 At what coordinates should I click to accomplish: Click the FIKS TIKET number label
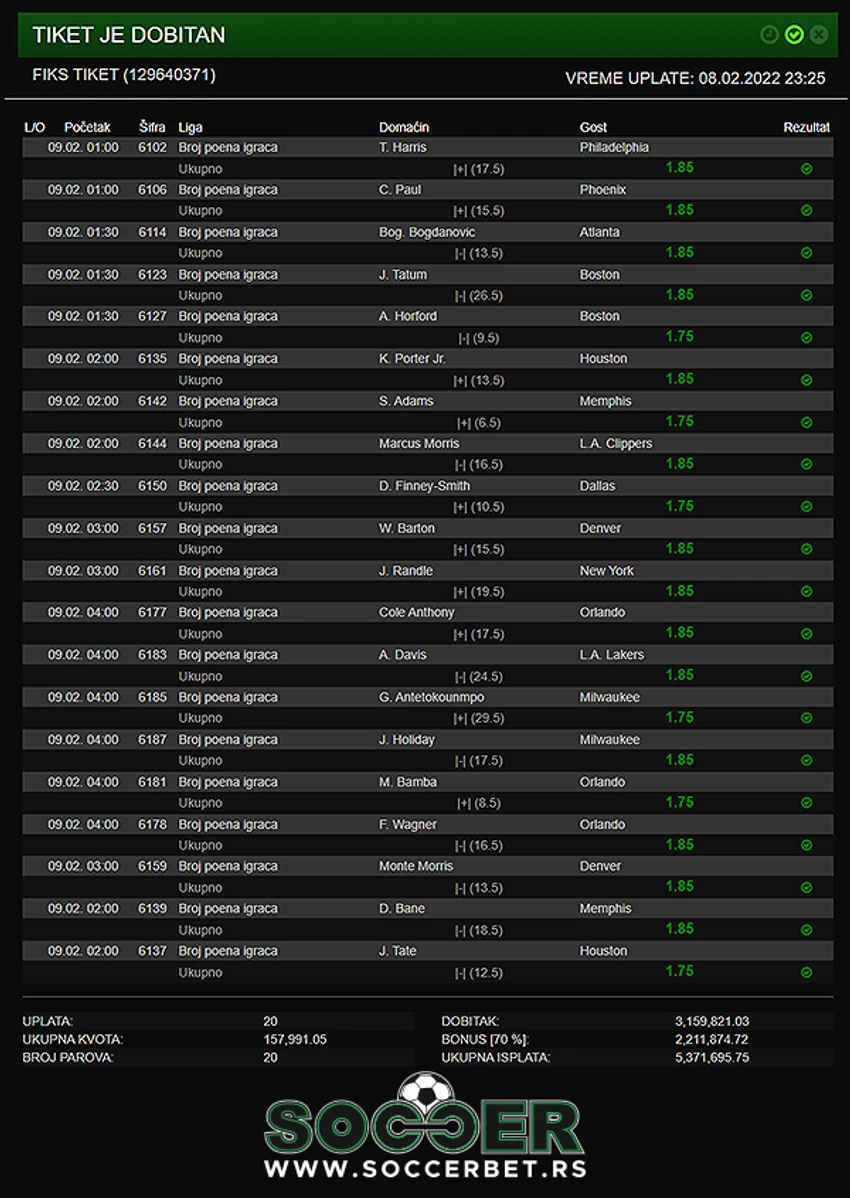pyautogui.click(x=124, y=75)
